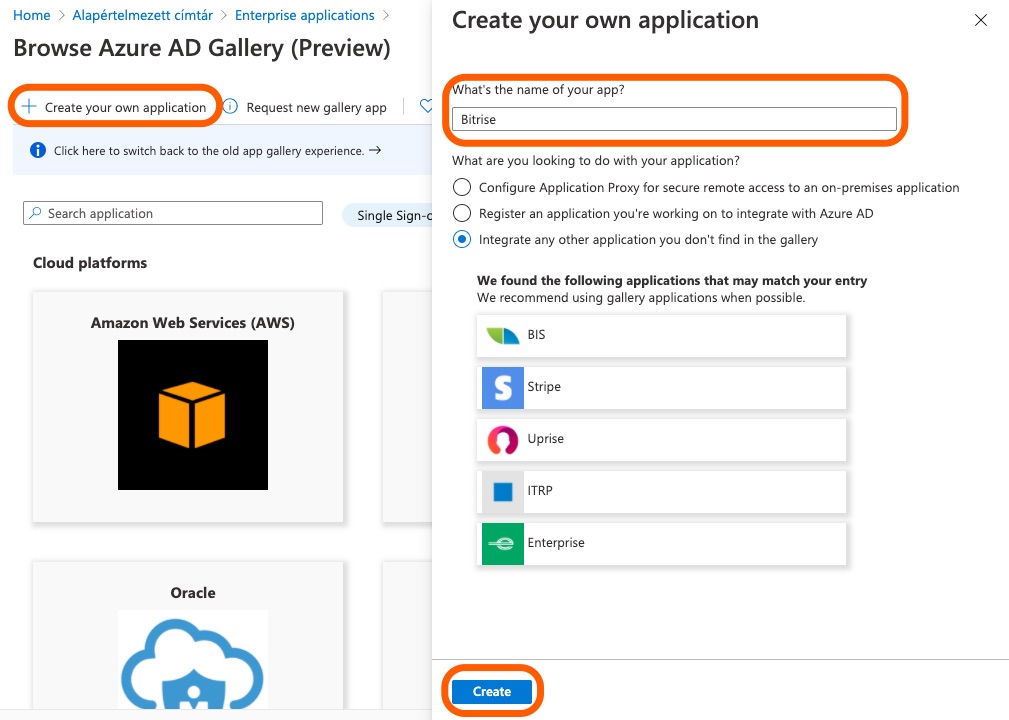The image size is (1009, 720).
Task: Select the Stripe application icon
Action: tap(501, 387)
